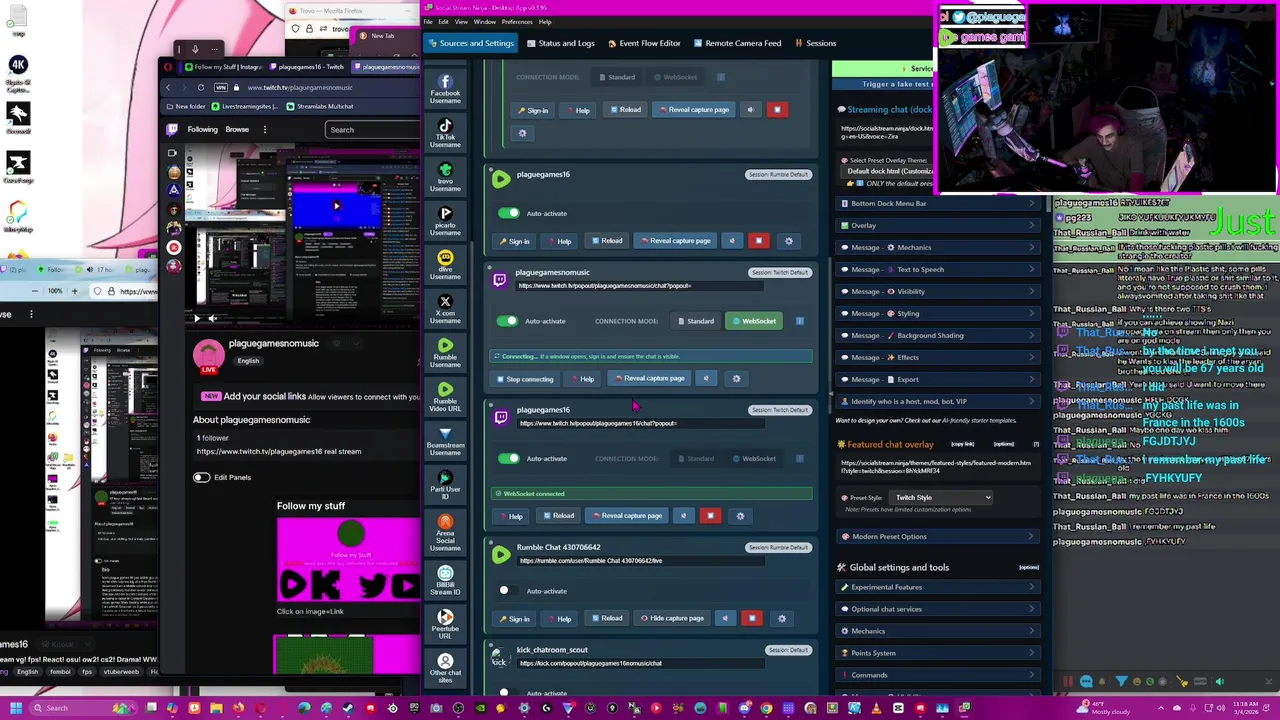This screenshot has width=1280, height=720.
Task: Expand Message - Background Shading section
Action: 938,335
